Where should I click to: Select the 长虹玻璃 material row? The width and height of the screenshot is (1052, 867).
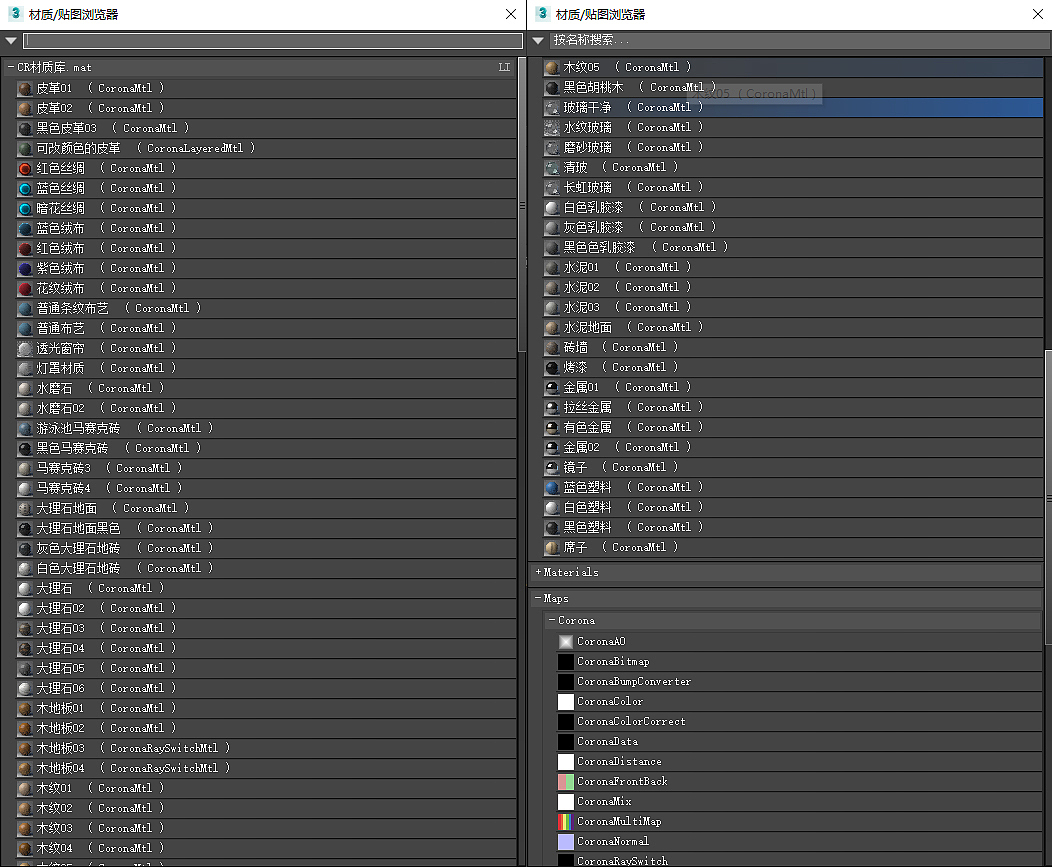point(793,187)
